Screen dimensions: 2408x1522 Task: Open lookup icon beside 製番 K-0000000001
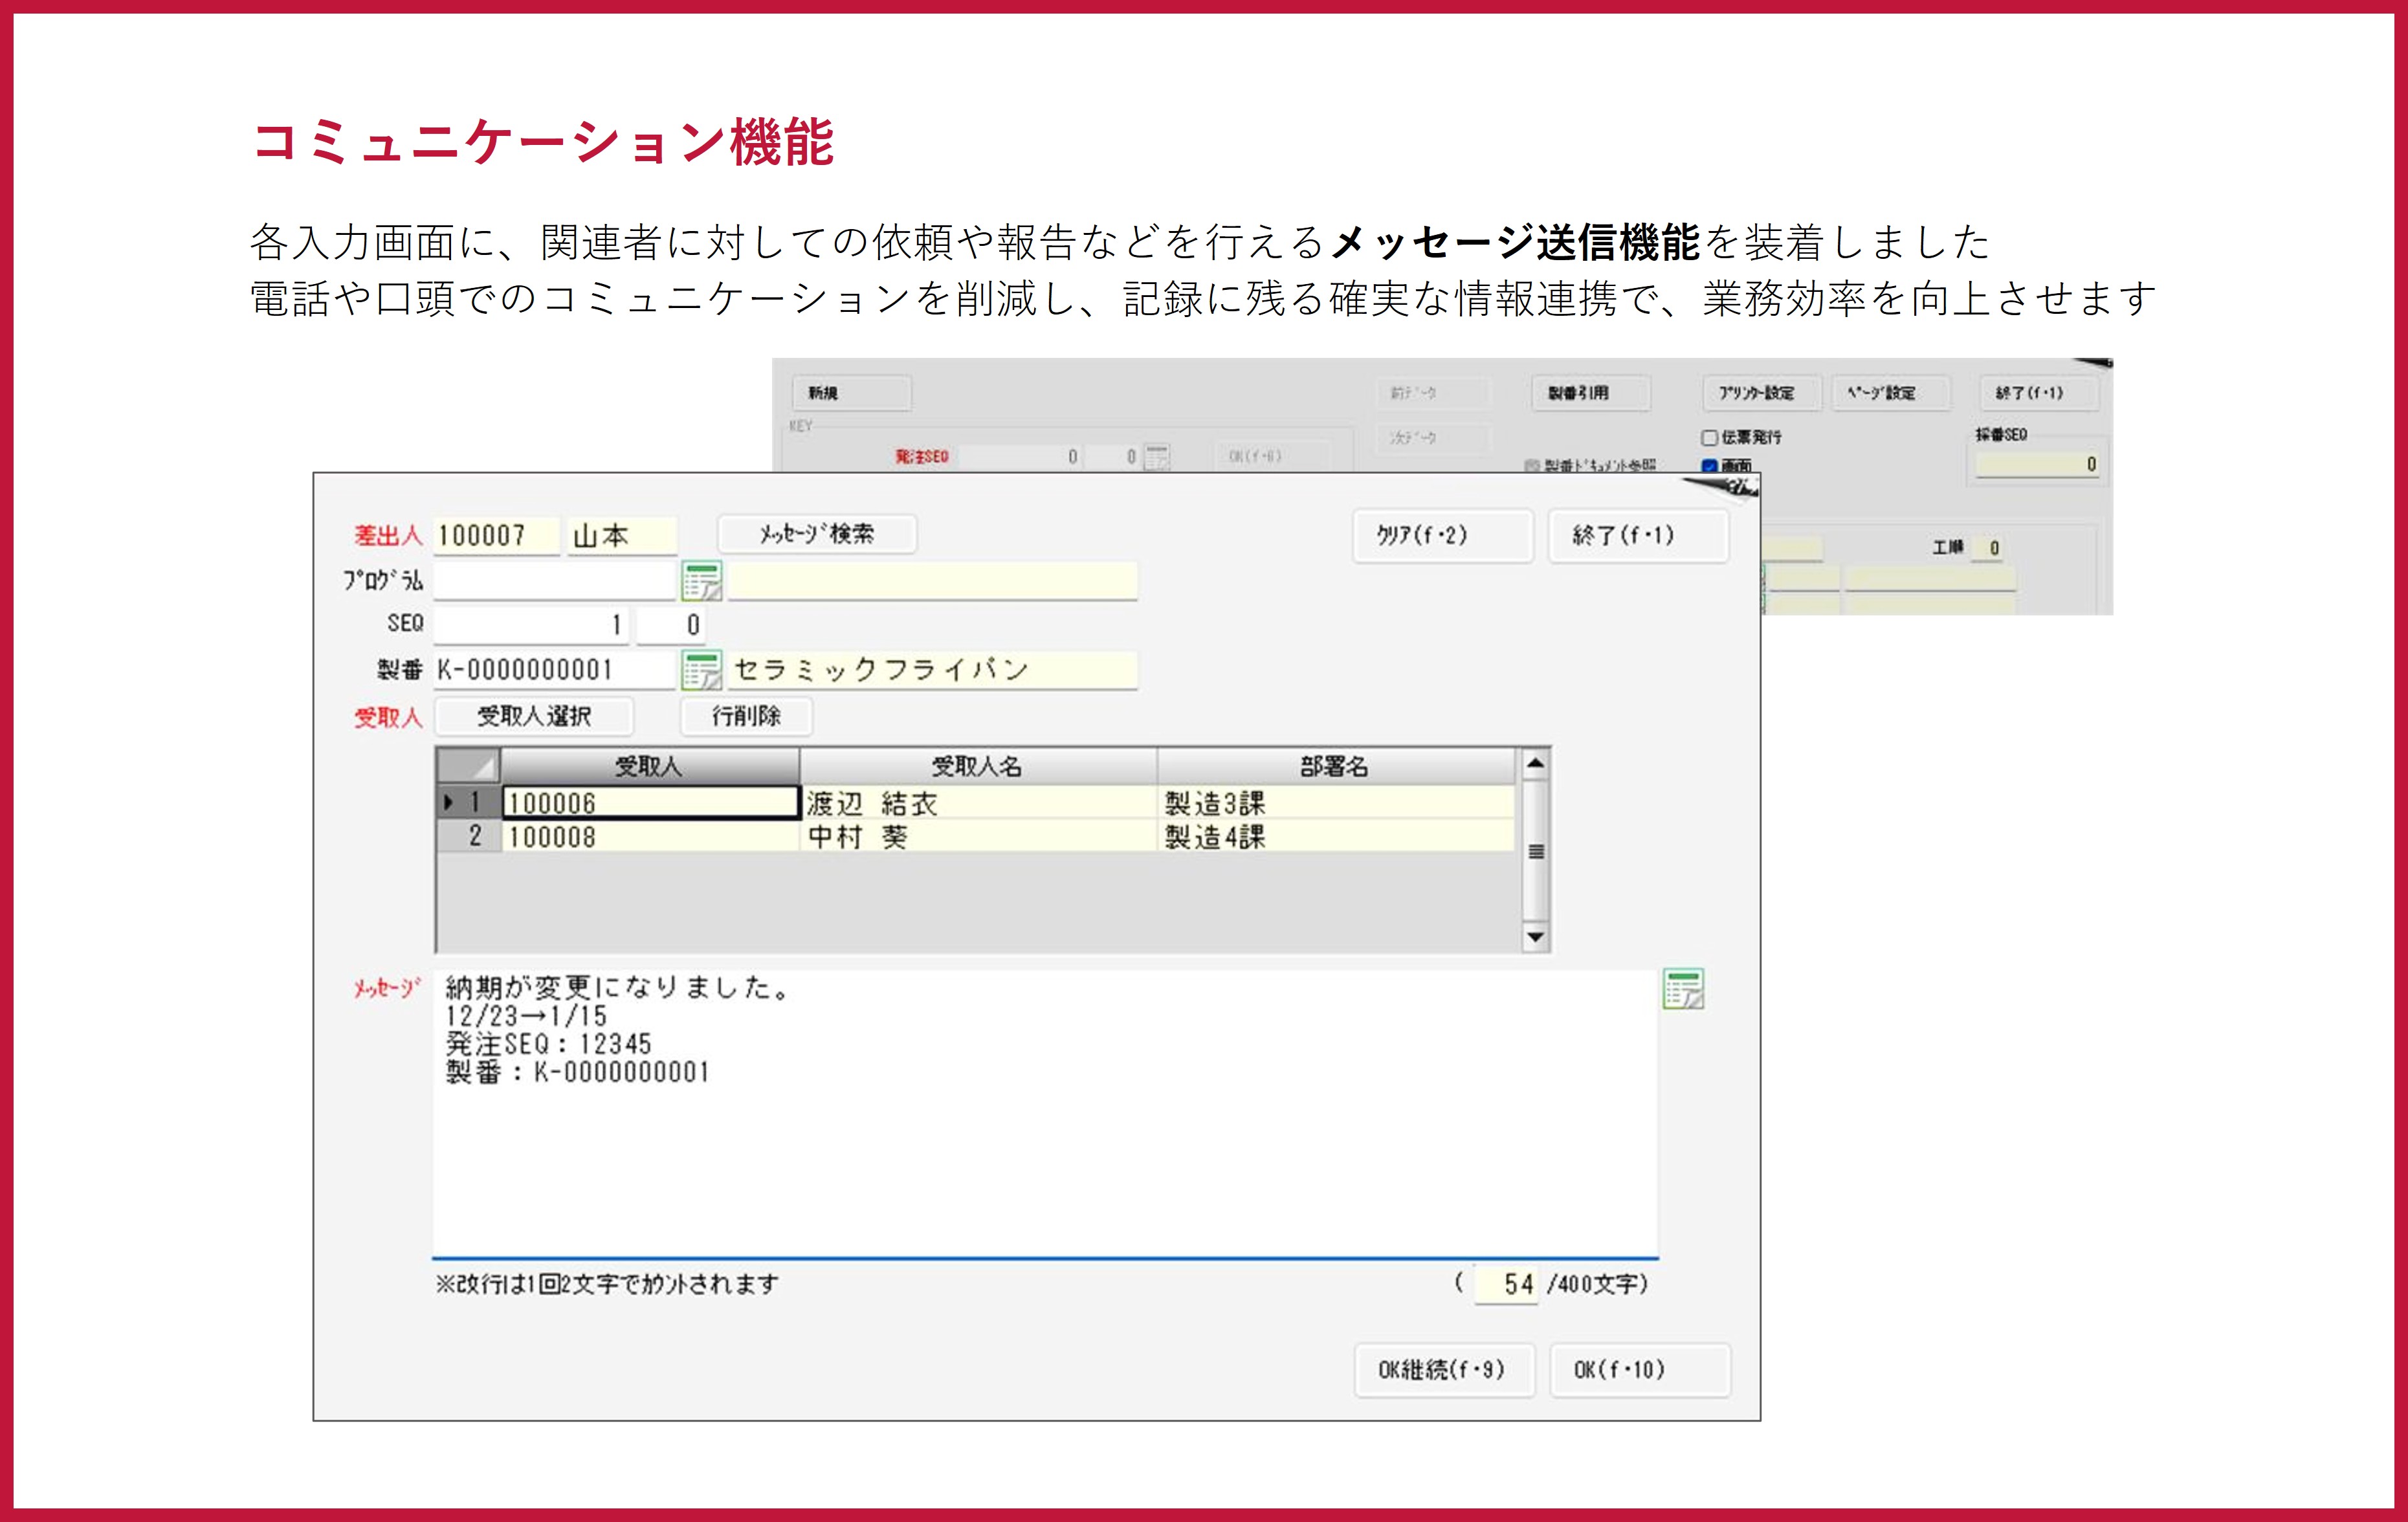click(701, 670)
